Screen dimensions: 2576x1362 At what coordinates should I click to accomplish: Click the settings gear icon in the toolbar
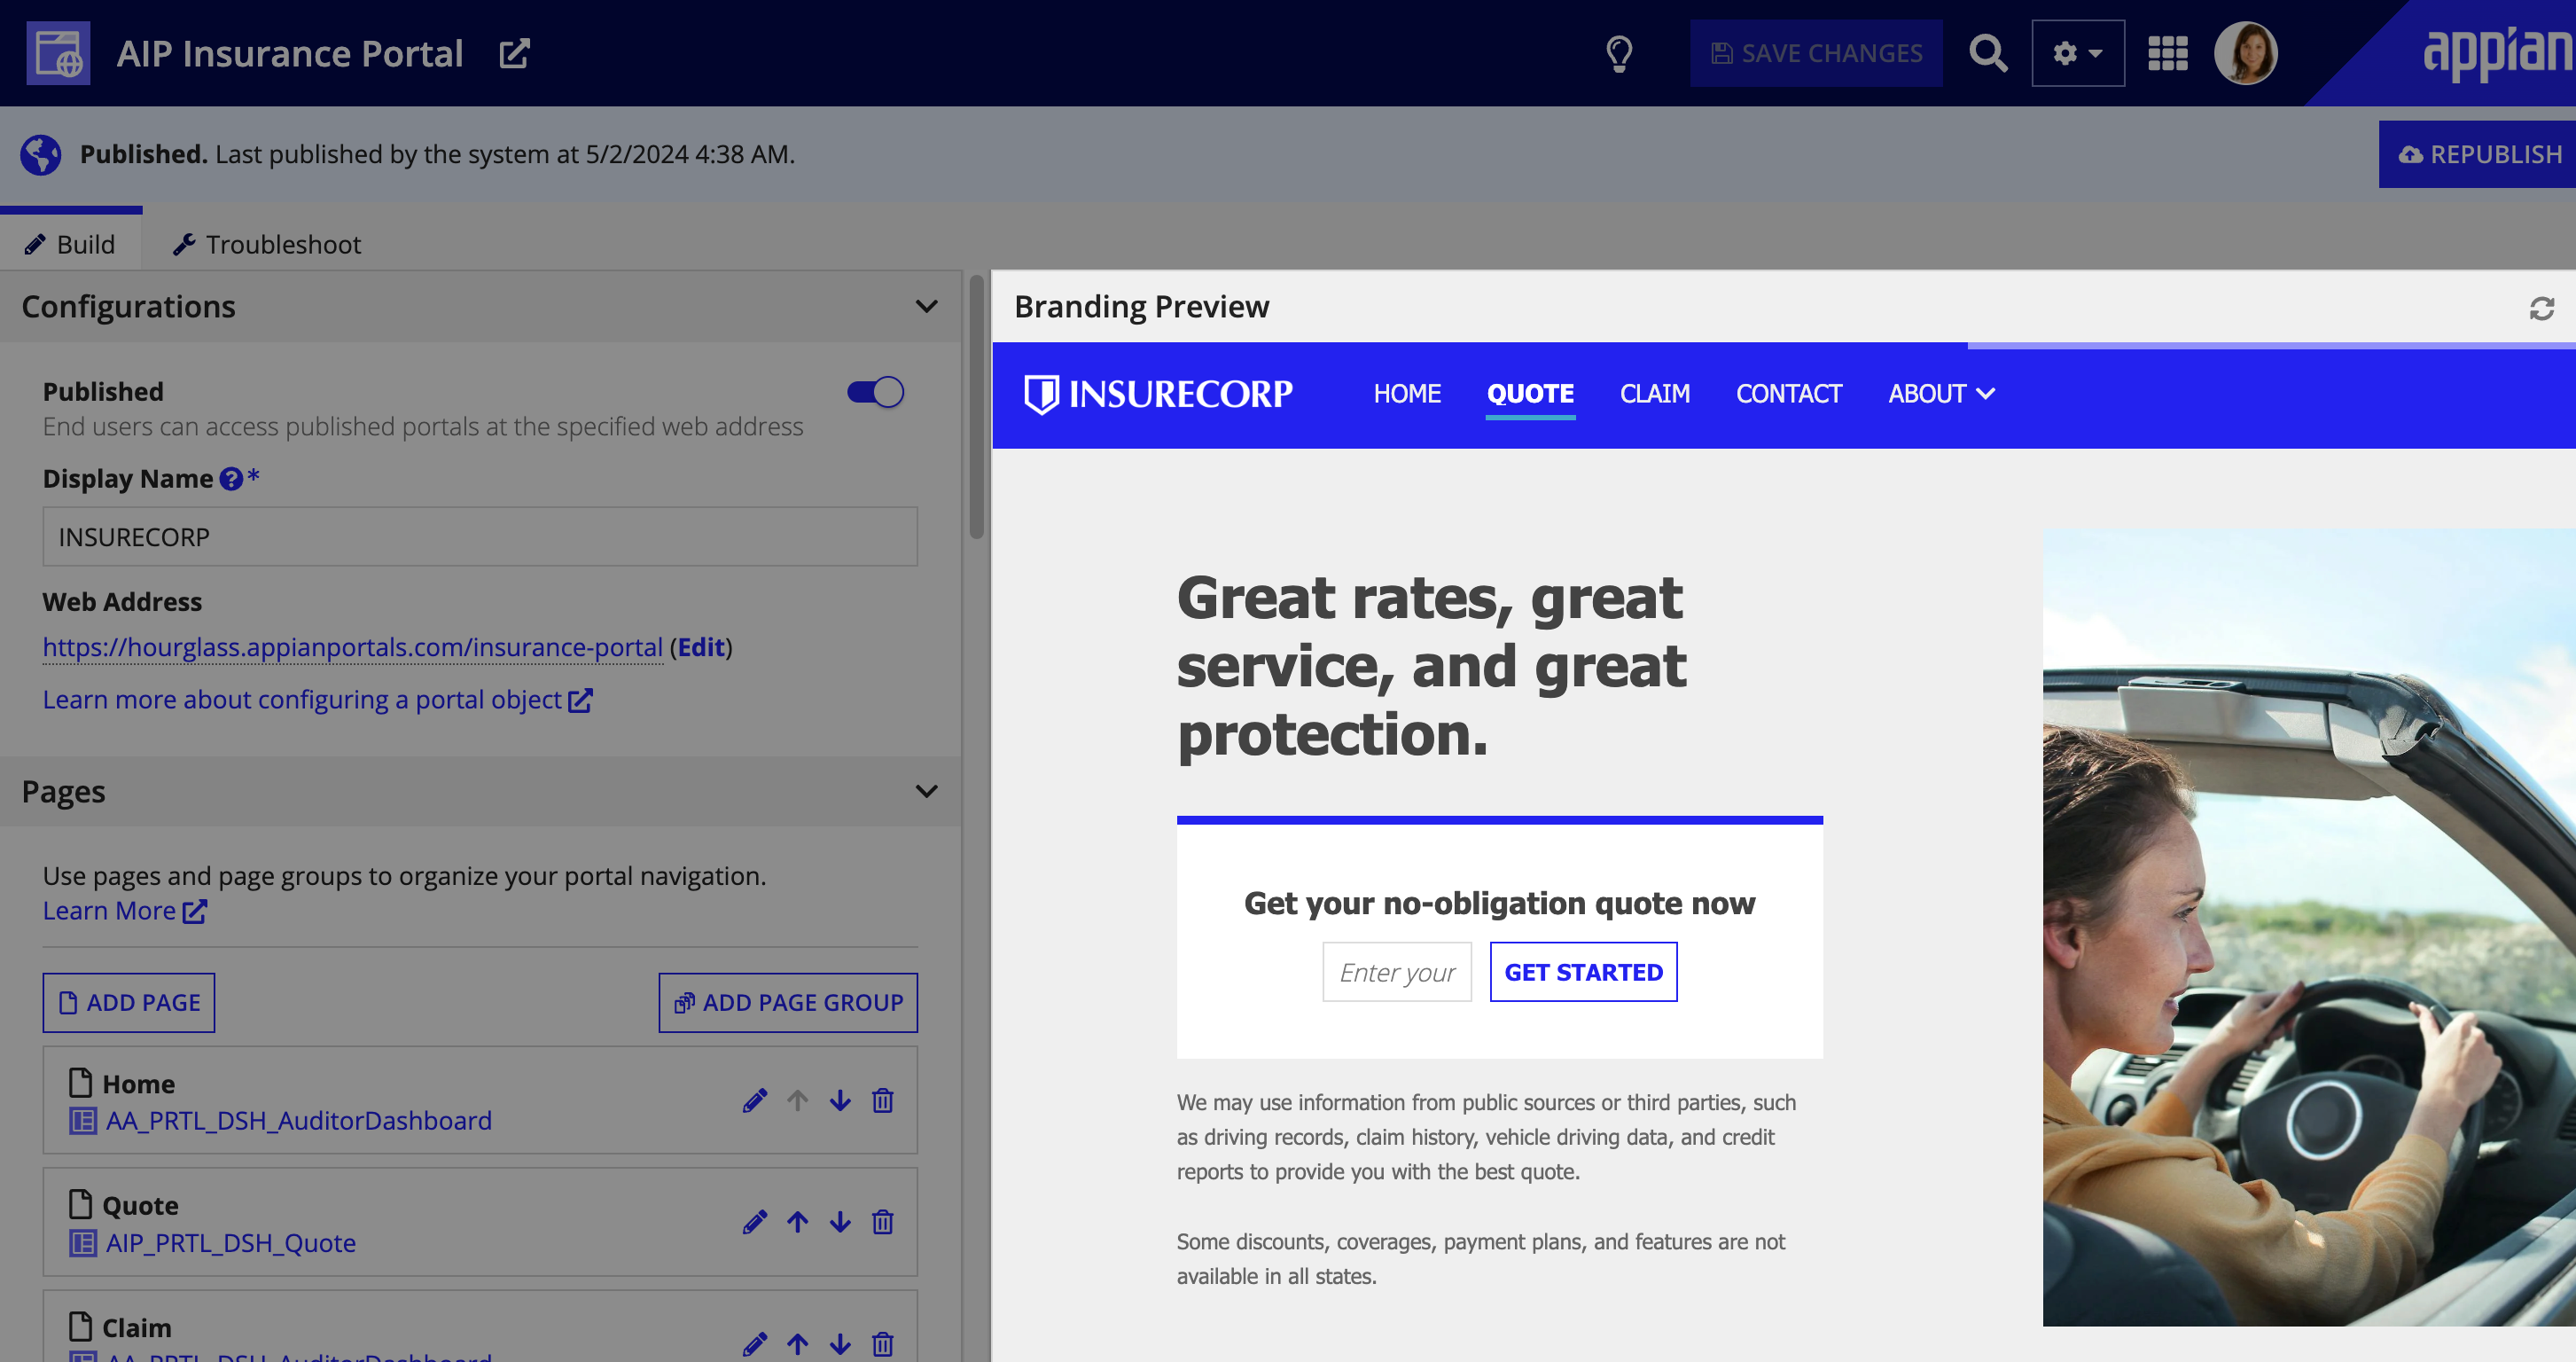[2077, 53]
